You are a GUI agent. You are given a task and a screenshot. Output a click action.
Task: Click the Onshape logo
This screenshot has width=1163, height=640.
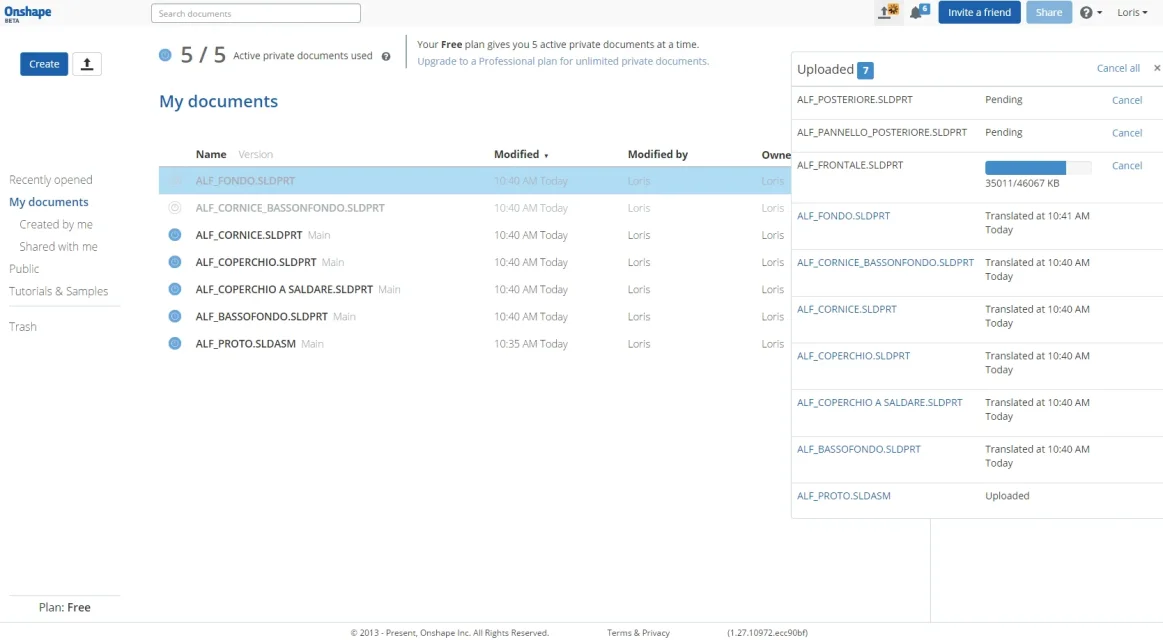click(x=28, y=13)
